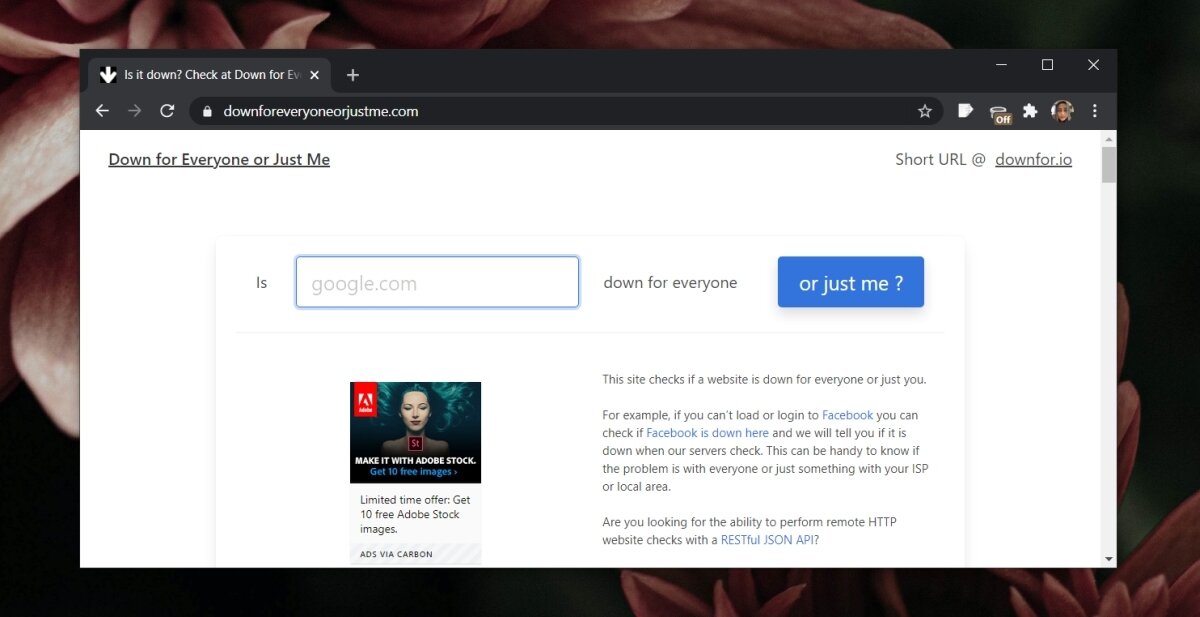Close the Is it down? tab

314,75
